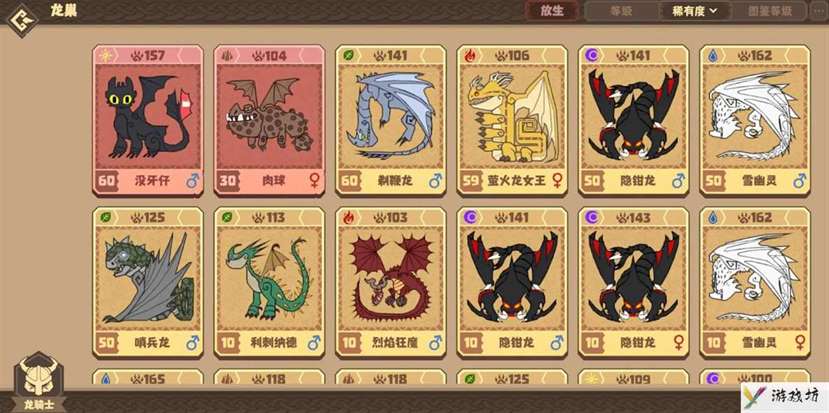
Task: Click the paw icon on 哨兵龙 card
Action: tap(137, 217)
